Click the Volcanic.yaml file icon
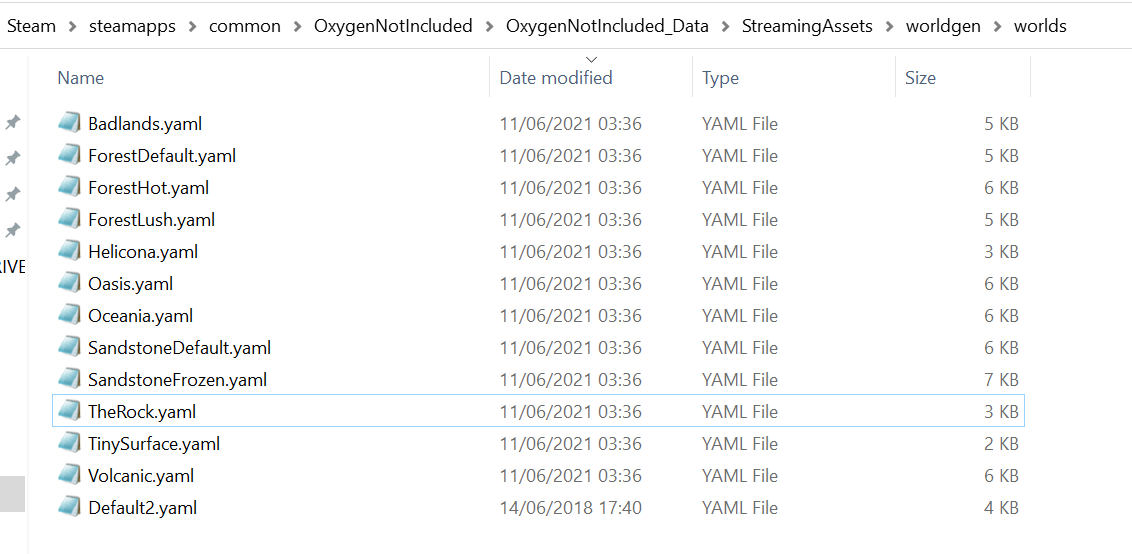Screen dimensions: 1132x554 69,475
